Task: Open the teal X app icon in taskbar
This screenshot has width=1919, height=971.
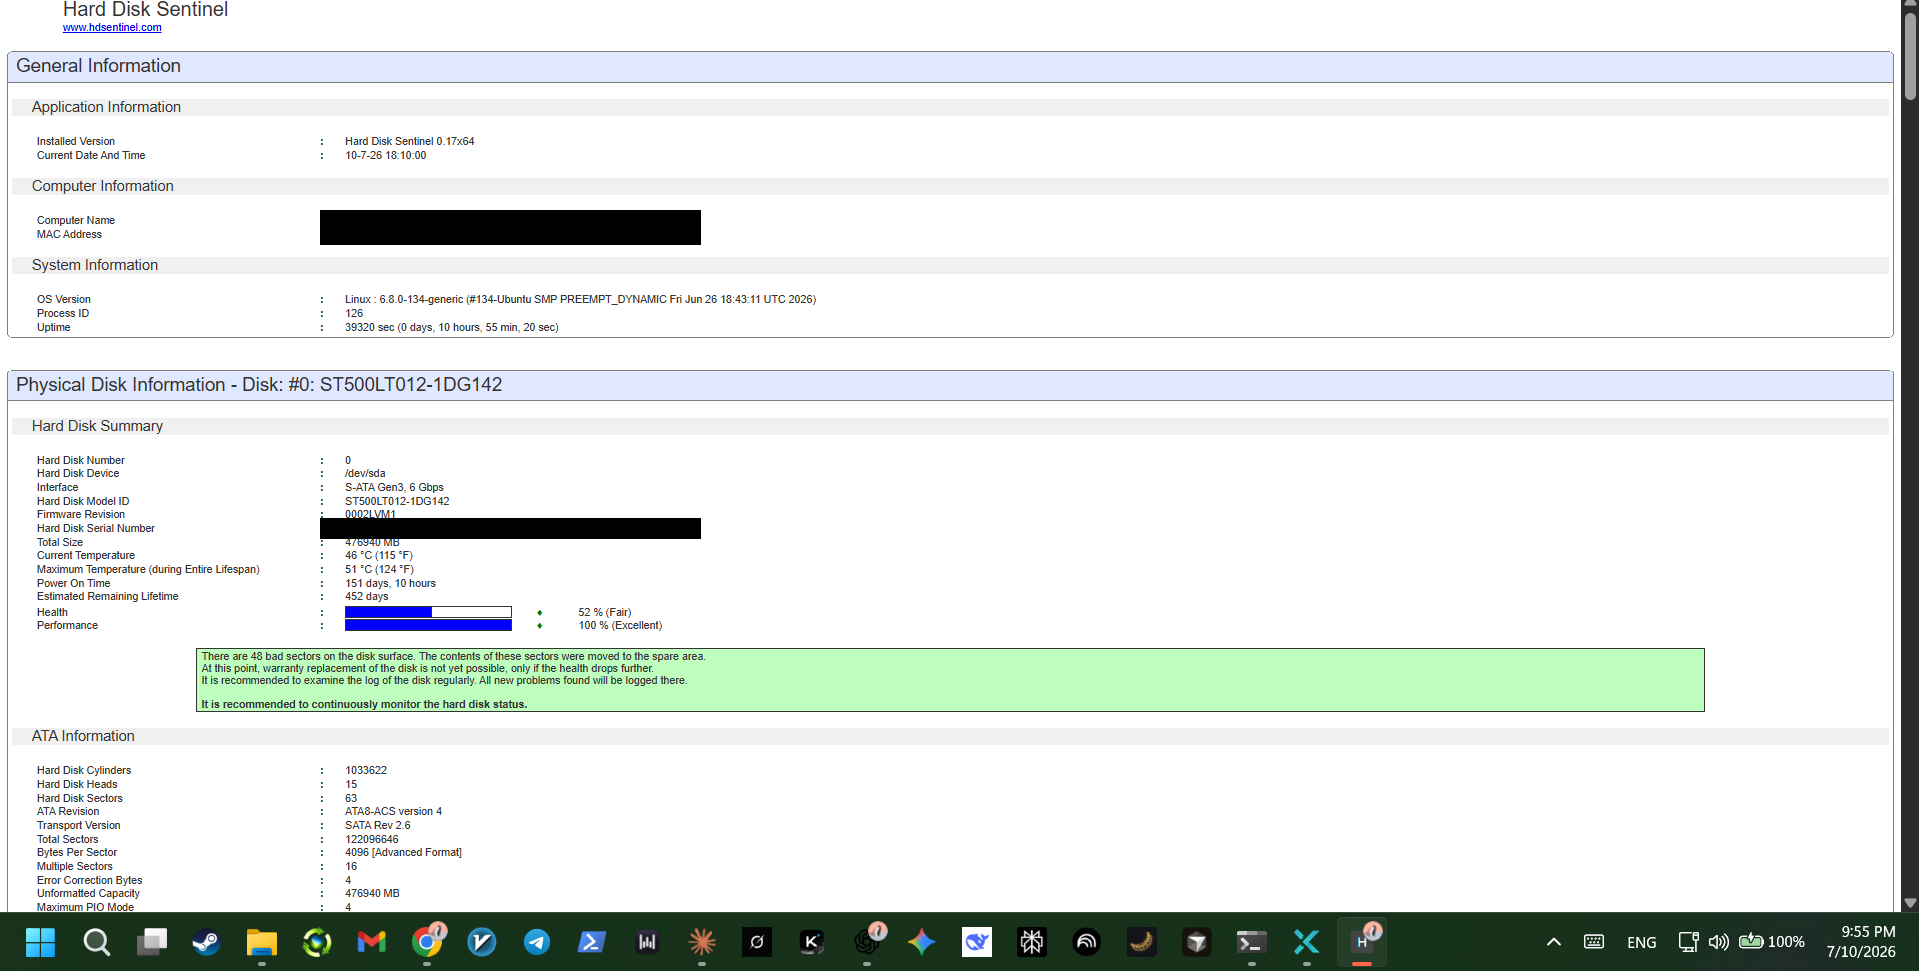Action: [1307, 942]
